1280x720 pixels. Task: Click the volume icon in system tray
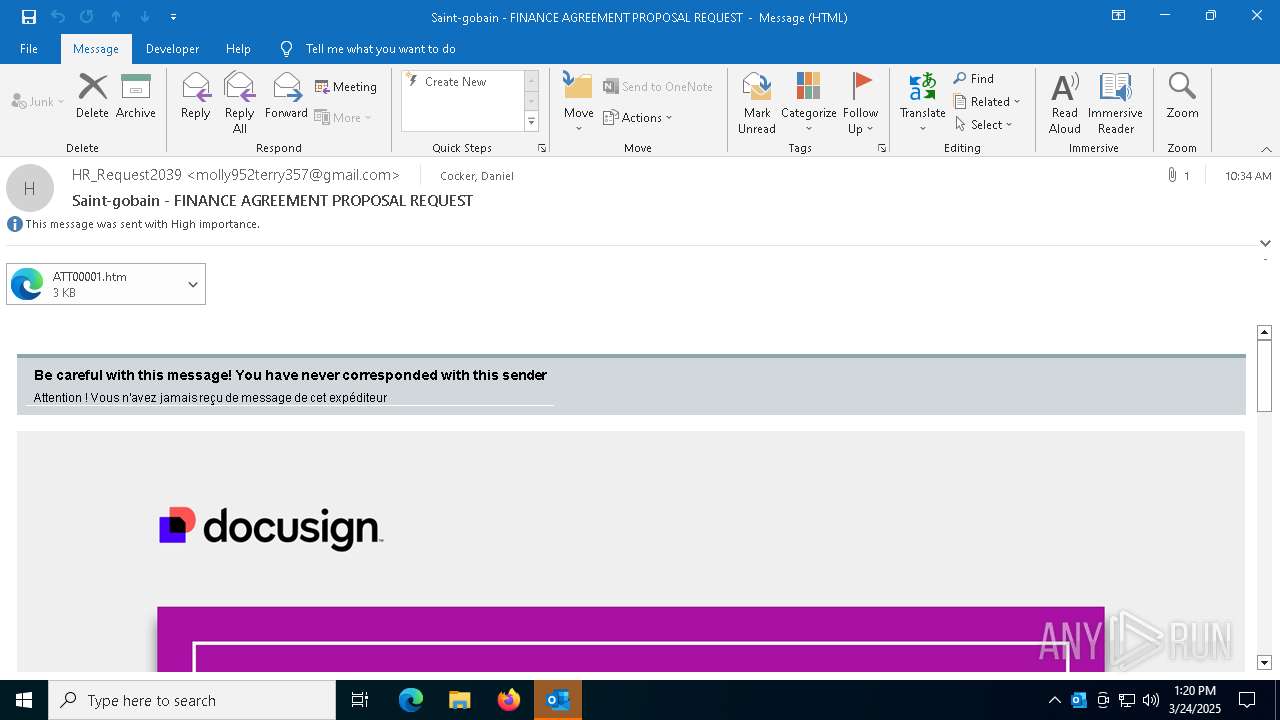click(x=1151, y=700)
